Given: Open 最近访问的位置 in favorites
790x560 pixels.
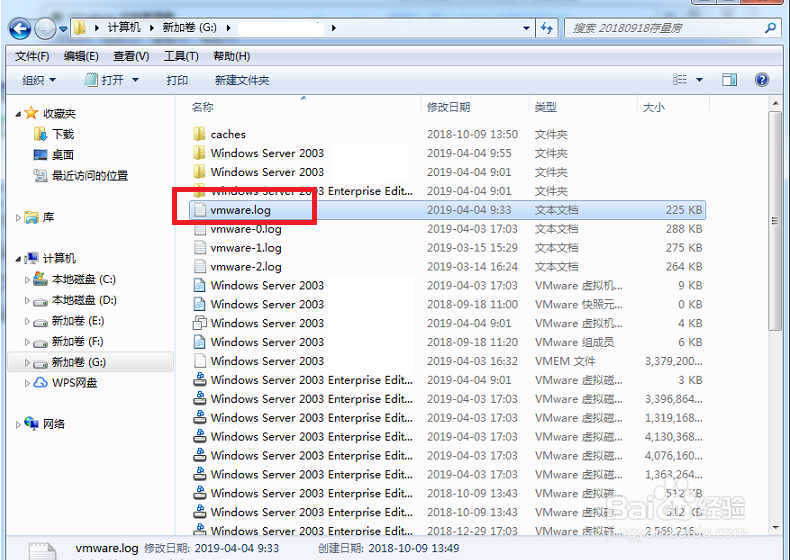Looking at the screenshot, I should [x=81, y=175].
